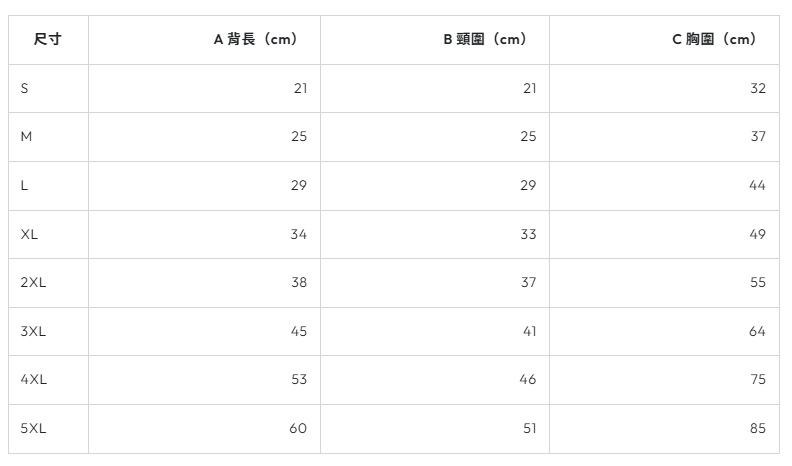Click chest value 37 for size M
This screenshot has height=466, width=792.
(757, 137)
